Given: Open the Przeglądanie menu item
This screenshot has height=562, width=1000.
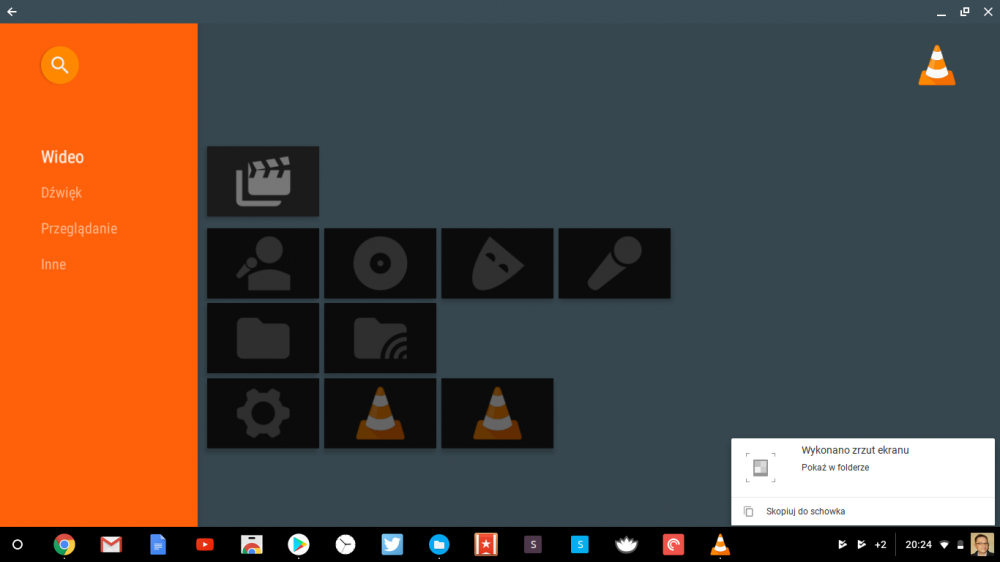Looking at the screenshot, I should point(79,228).
